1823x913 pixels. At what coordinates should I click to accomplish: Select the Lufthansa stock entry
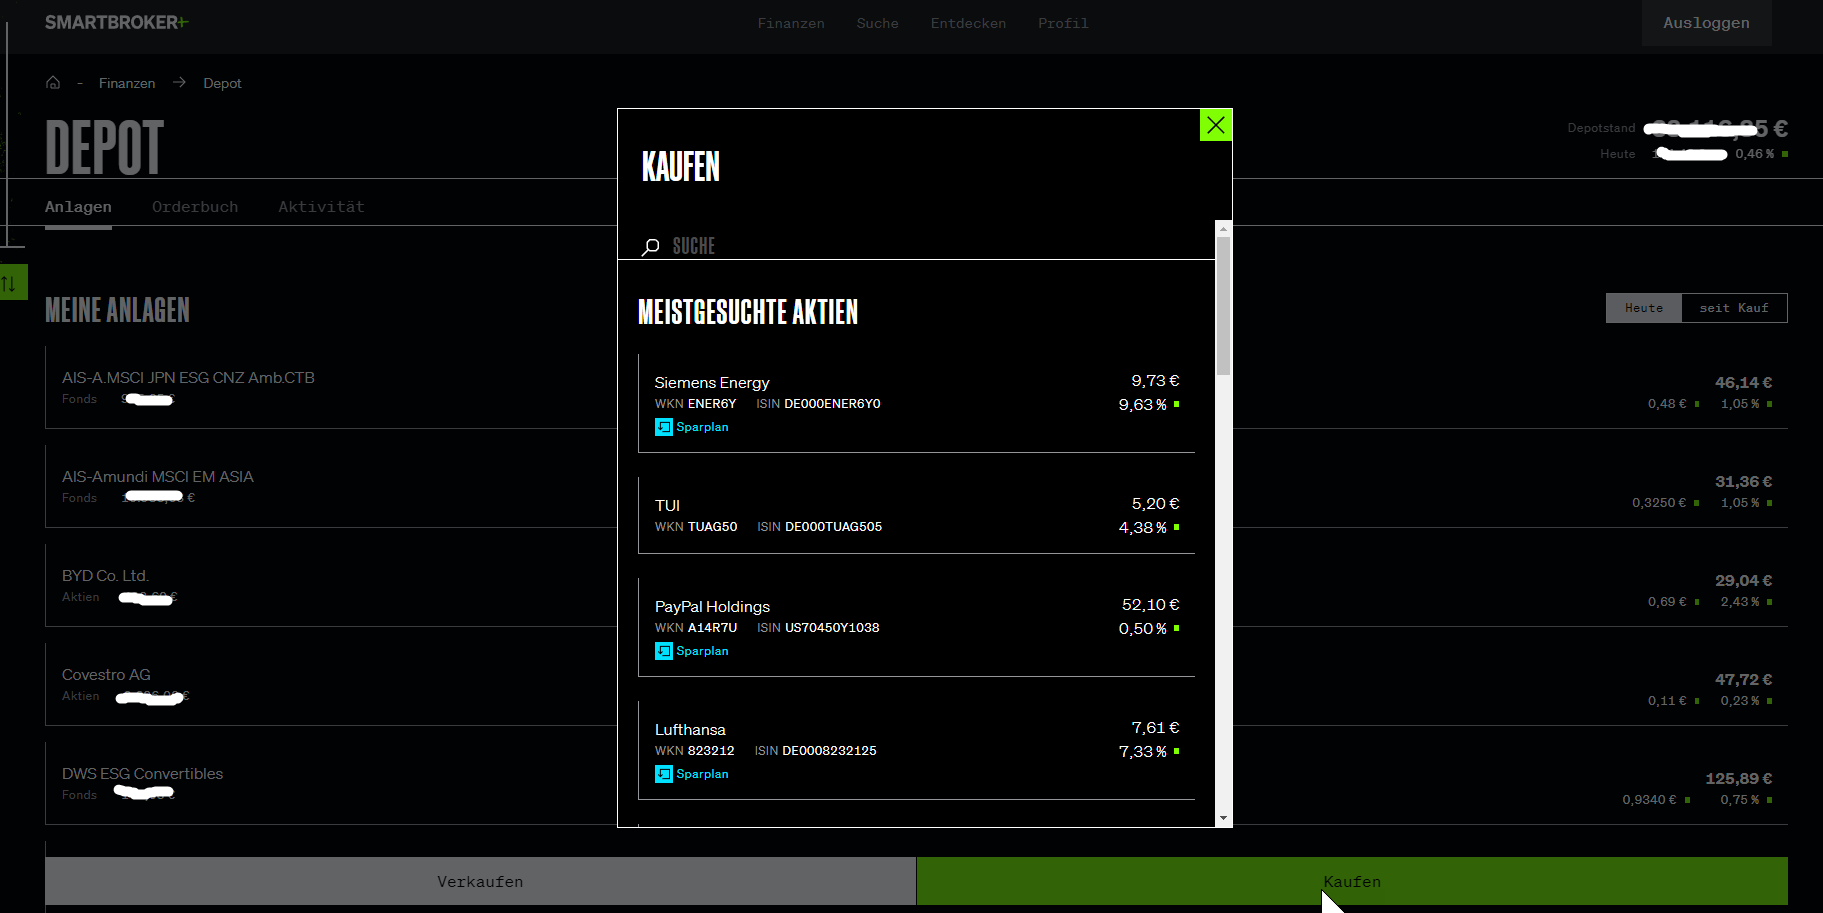[916, 750]
